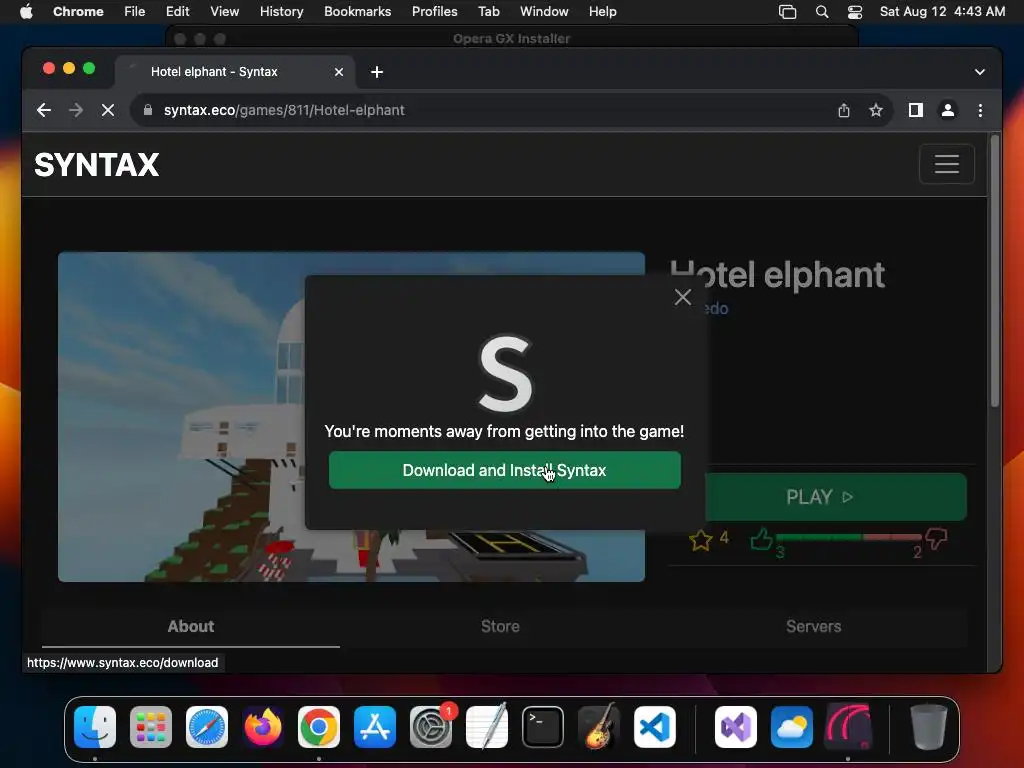Switch to the Store tab
The image size is (1024, 768).
click(x=500, y=626)
